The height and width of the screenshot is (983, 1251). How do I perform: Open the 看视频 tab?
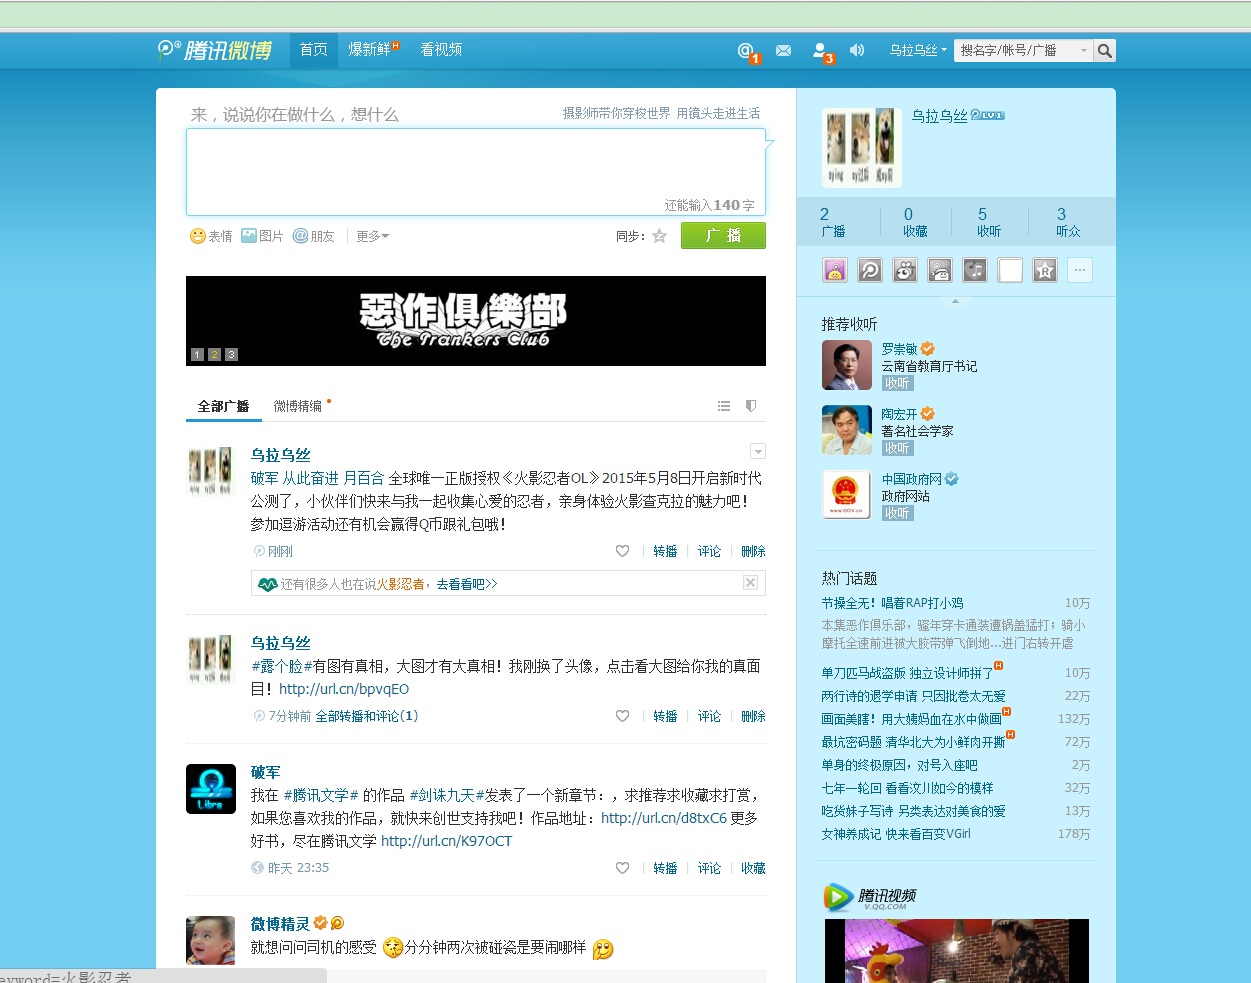coord(441,50)
